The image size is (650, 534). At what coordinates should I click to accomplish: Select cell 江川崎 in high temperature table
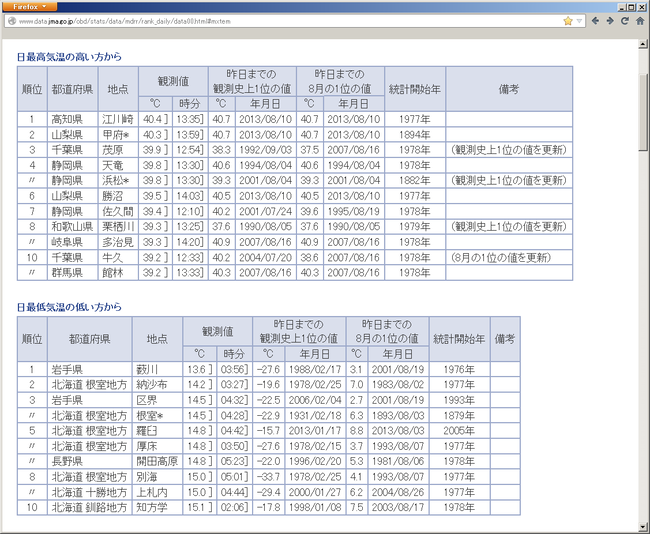coord(118,119)
